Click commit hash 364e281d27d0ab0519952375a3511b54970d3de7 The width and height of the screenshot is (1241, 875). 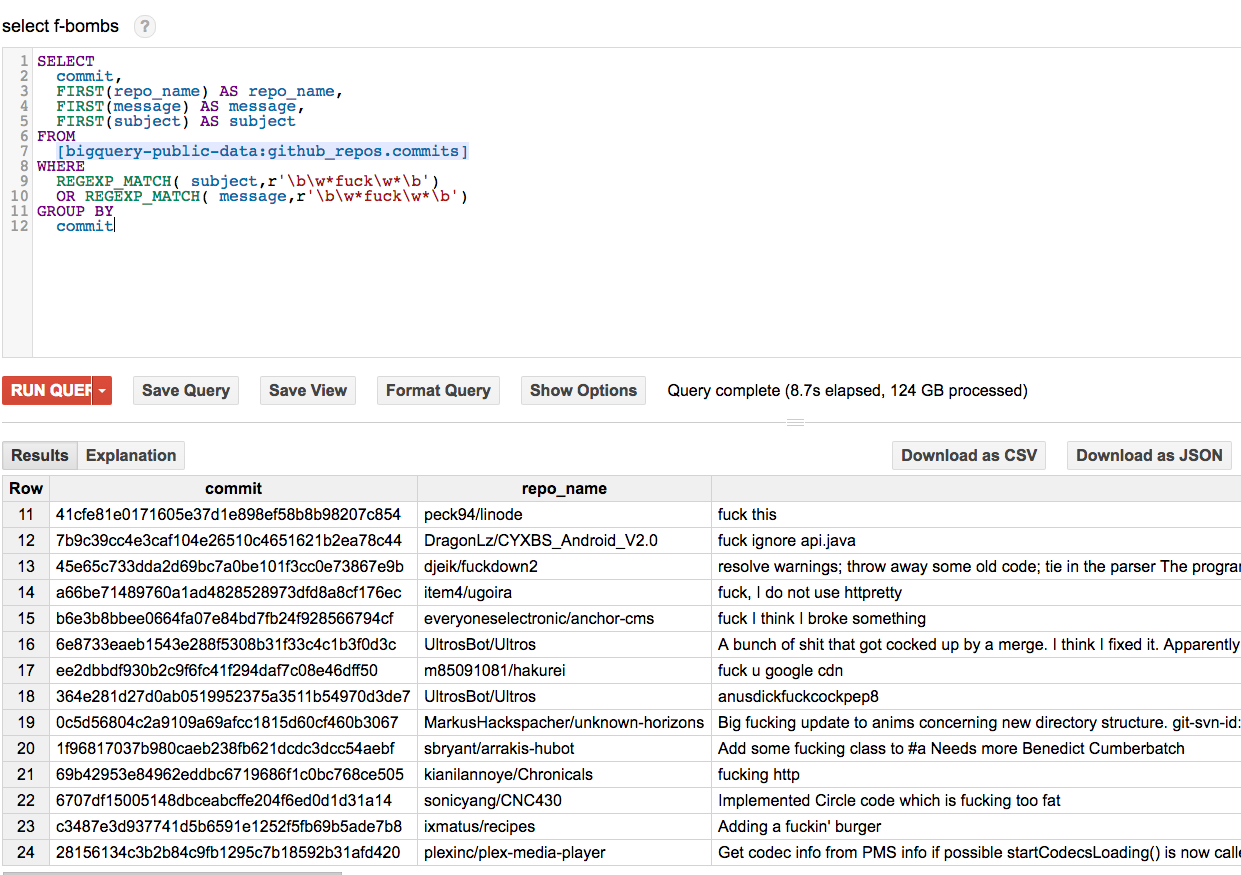233,696
